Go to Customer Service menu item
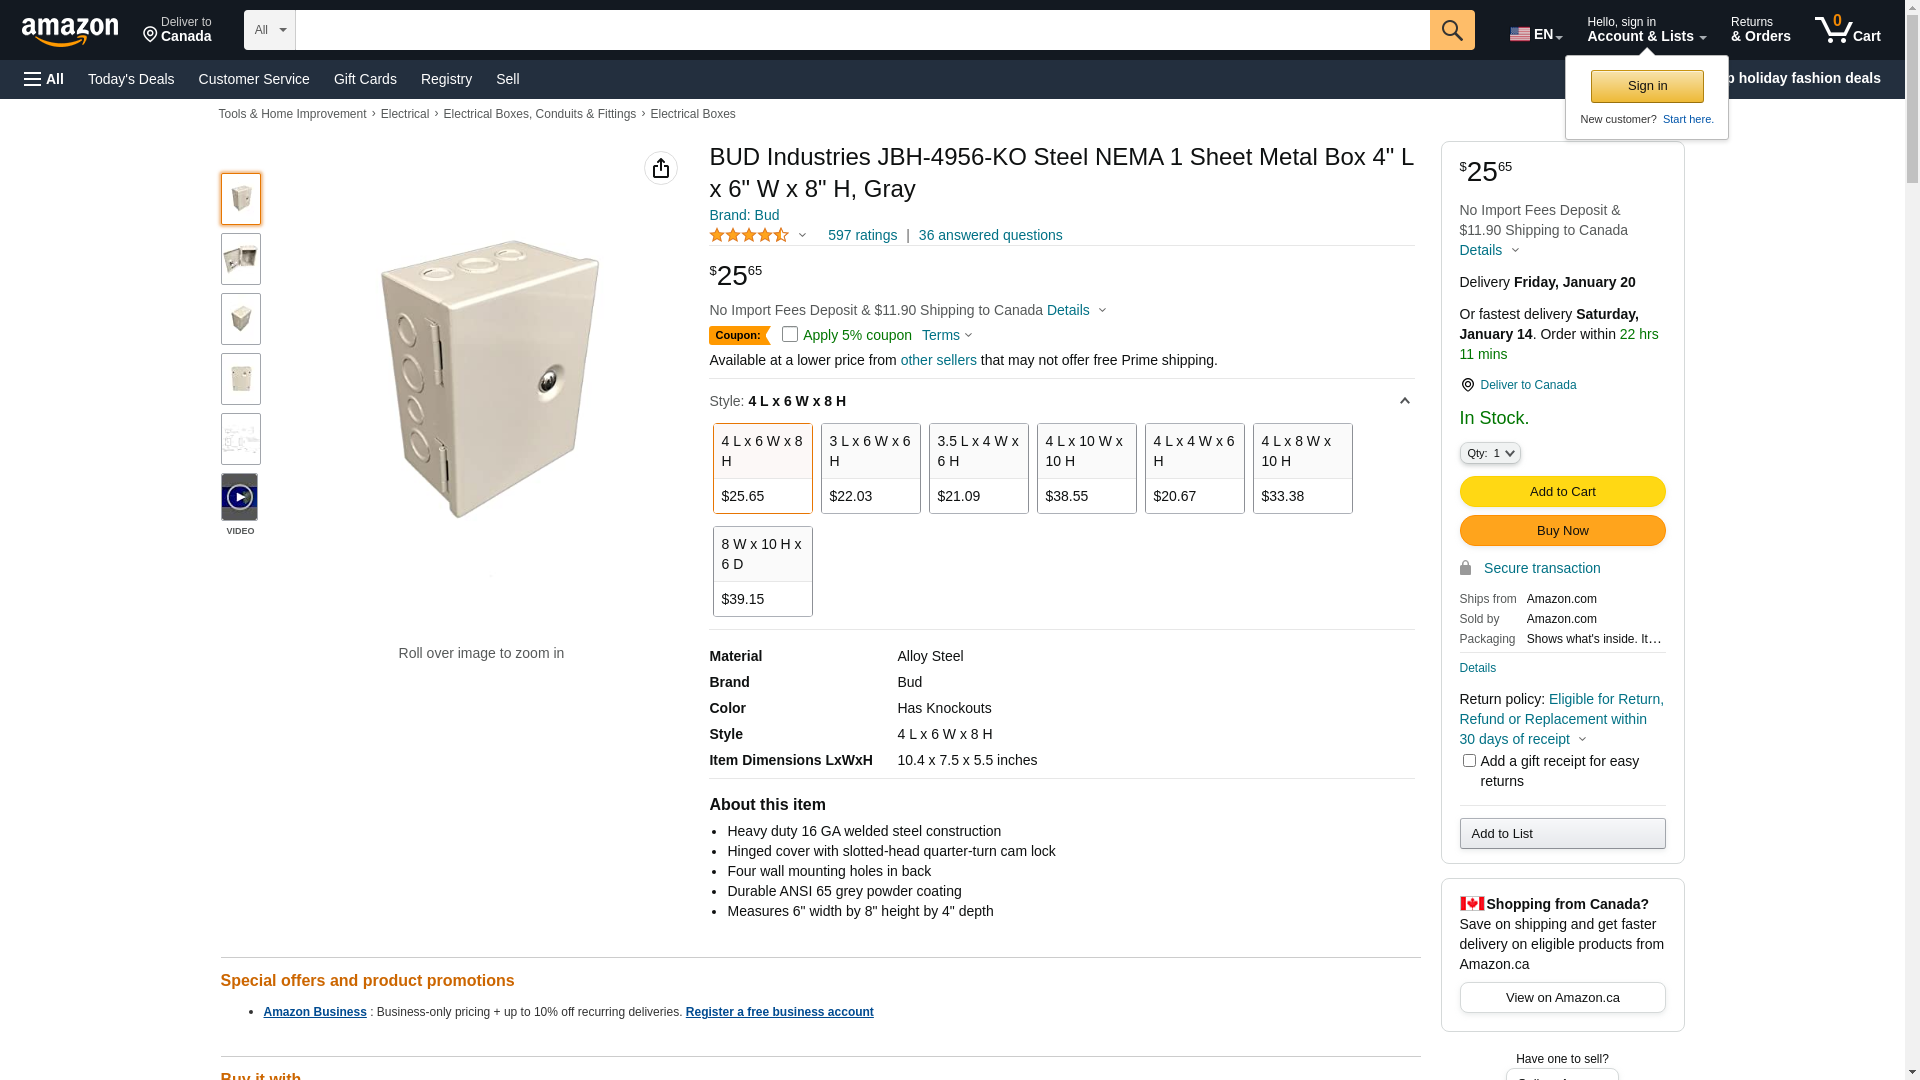The width and height of the screenshot is (1920, 1080). [254, 79]
